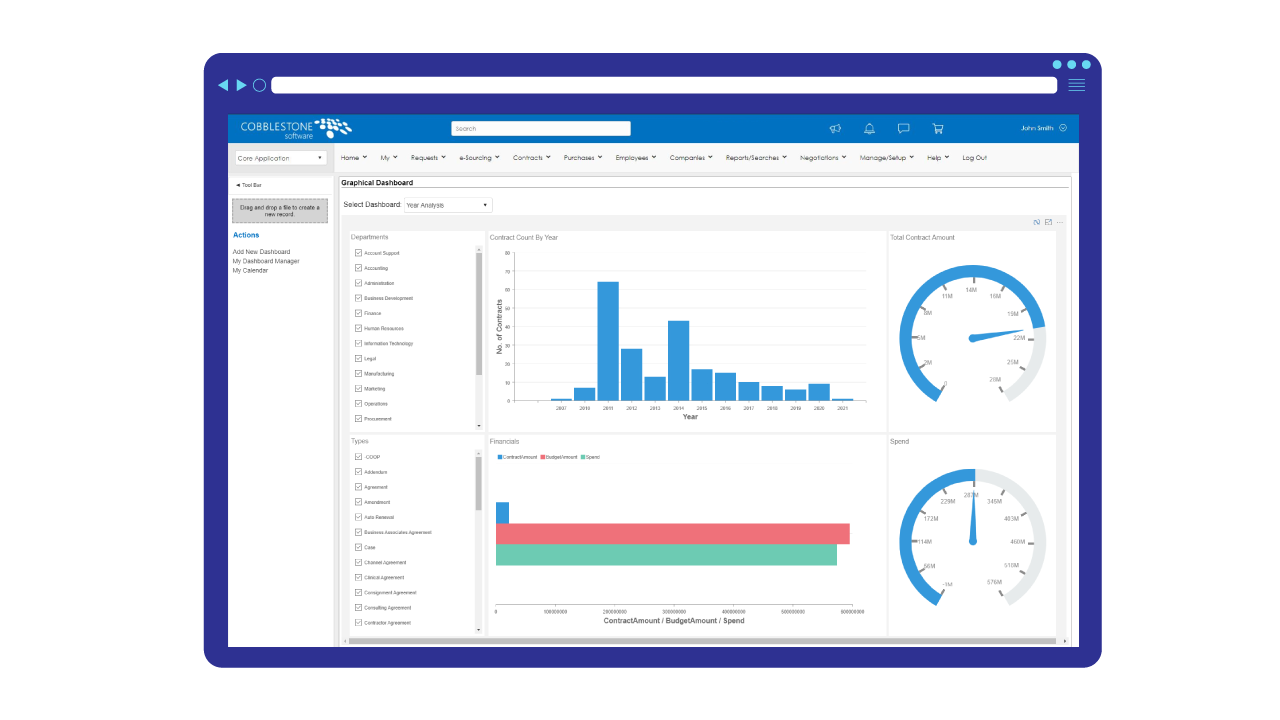Image resolution: width=1280 pixels, height=720 pixels.
Task: Expand the My menu
Action: coord(388,158)
